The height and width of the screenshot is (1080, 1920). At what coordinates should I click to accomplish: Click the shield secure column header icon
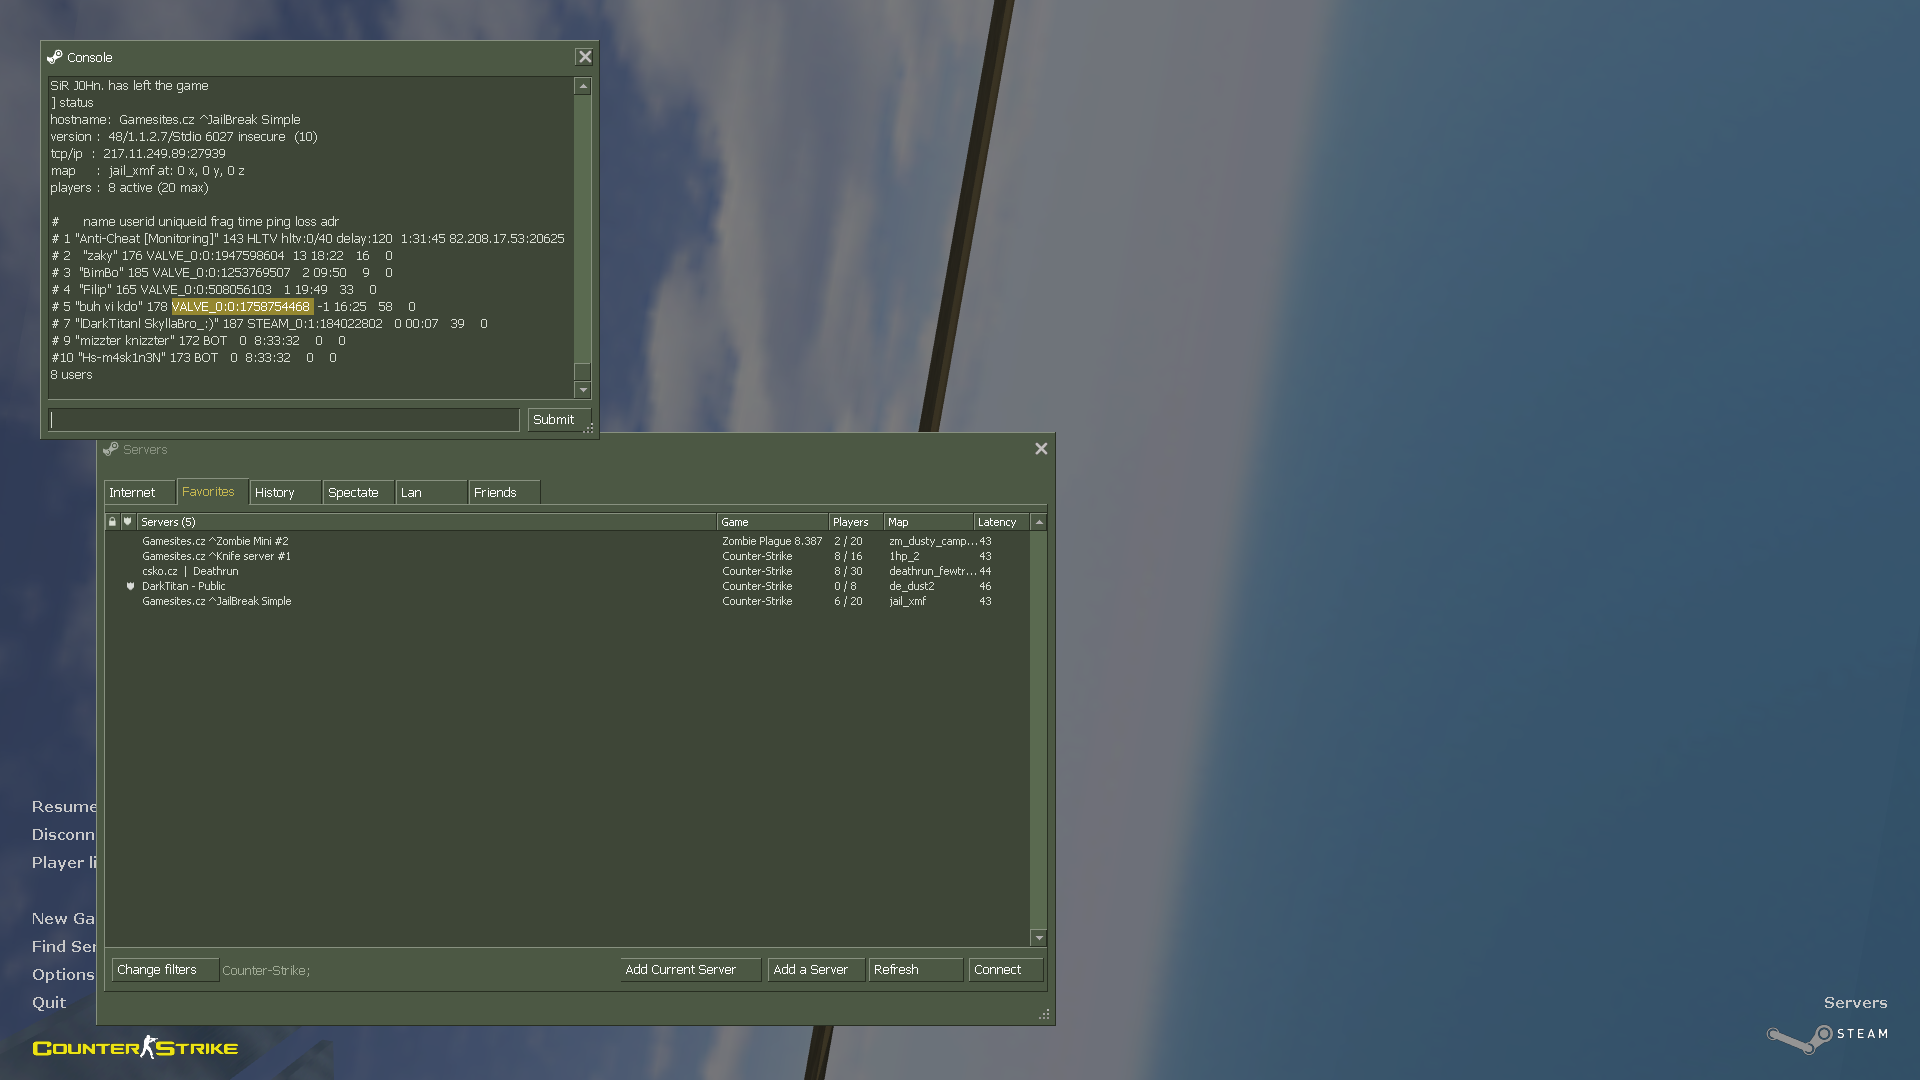coord(127,522)
